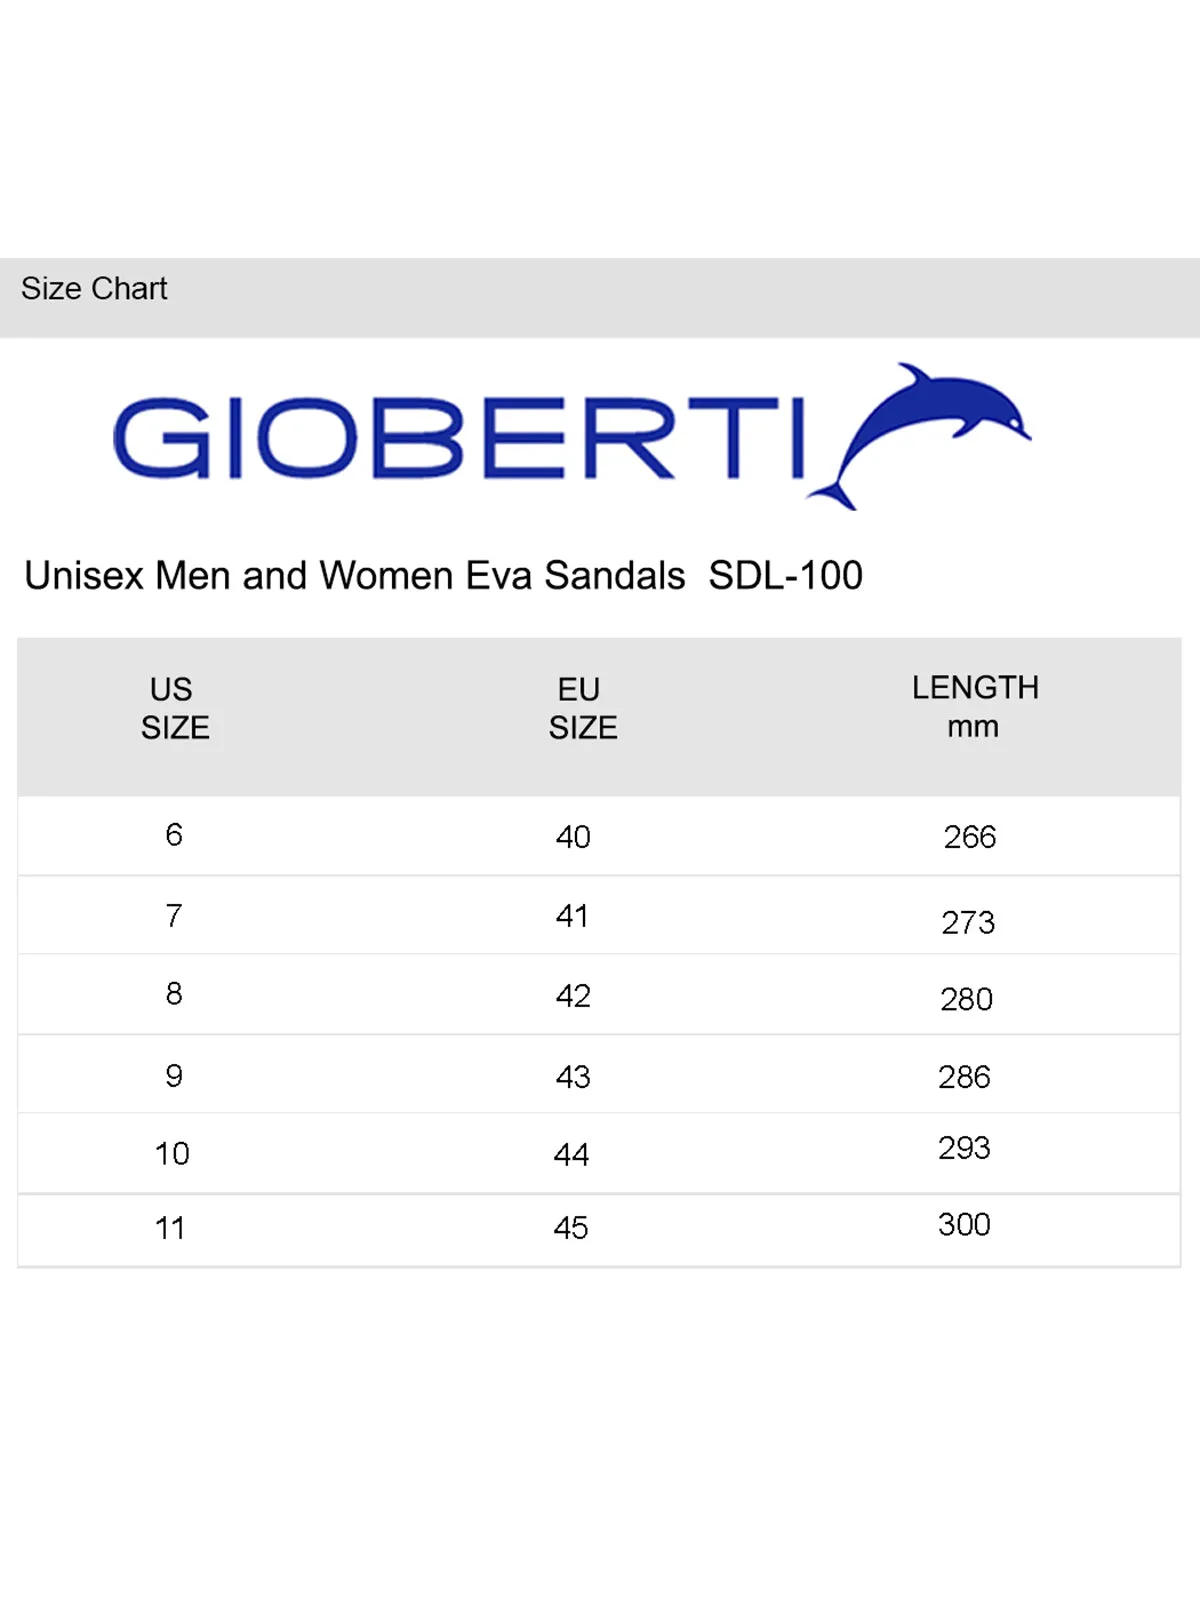Select US size 9 cell
This screenshot has width=1200, height=1600.
[x=174, y=1076]
